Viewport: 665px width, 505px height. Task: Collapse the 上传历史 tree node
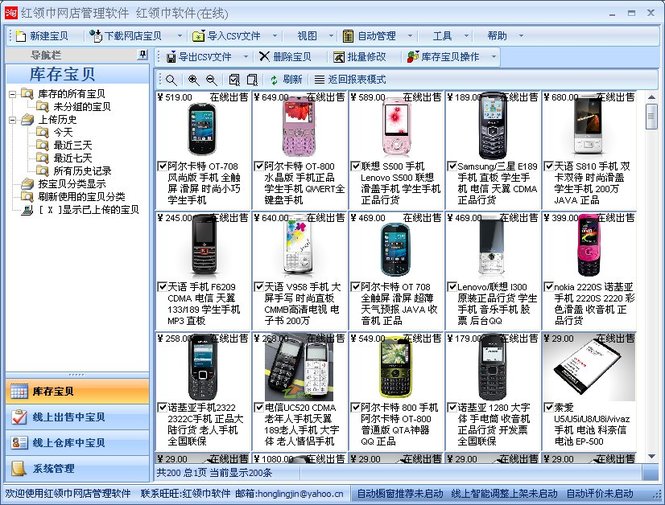12,119
